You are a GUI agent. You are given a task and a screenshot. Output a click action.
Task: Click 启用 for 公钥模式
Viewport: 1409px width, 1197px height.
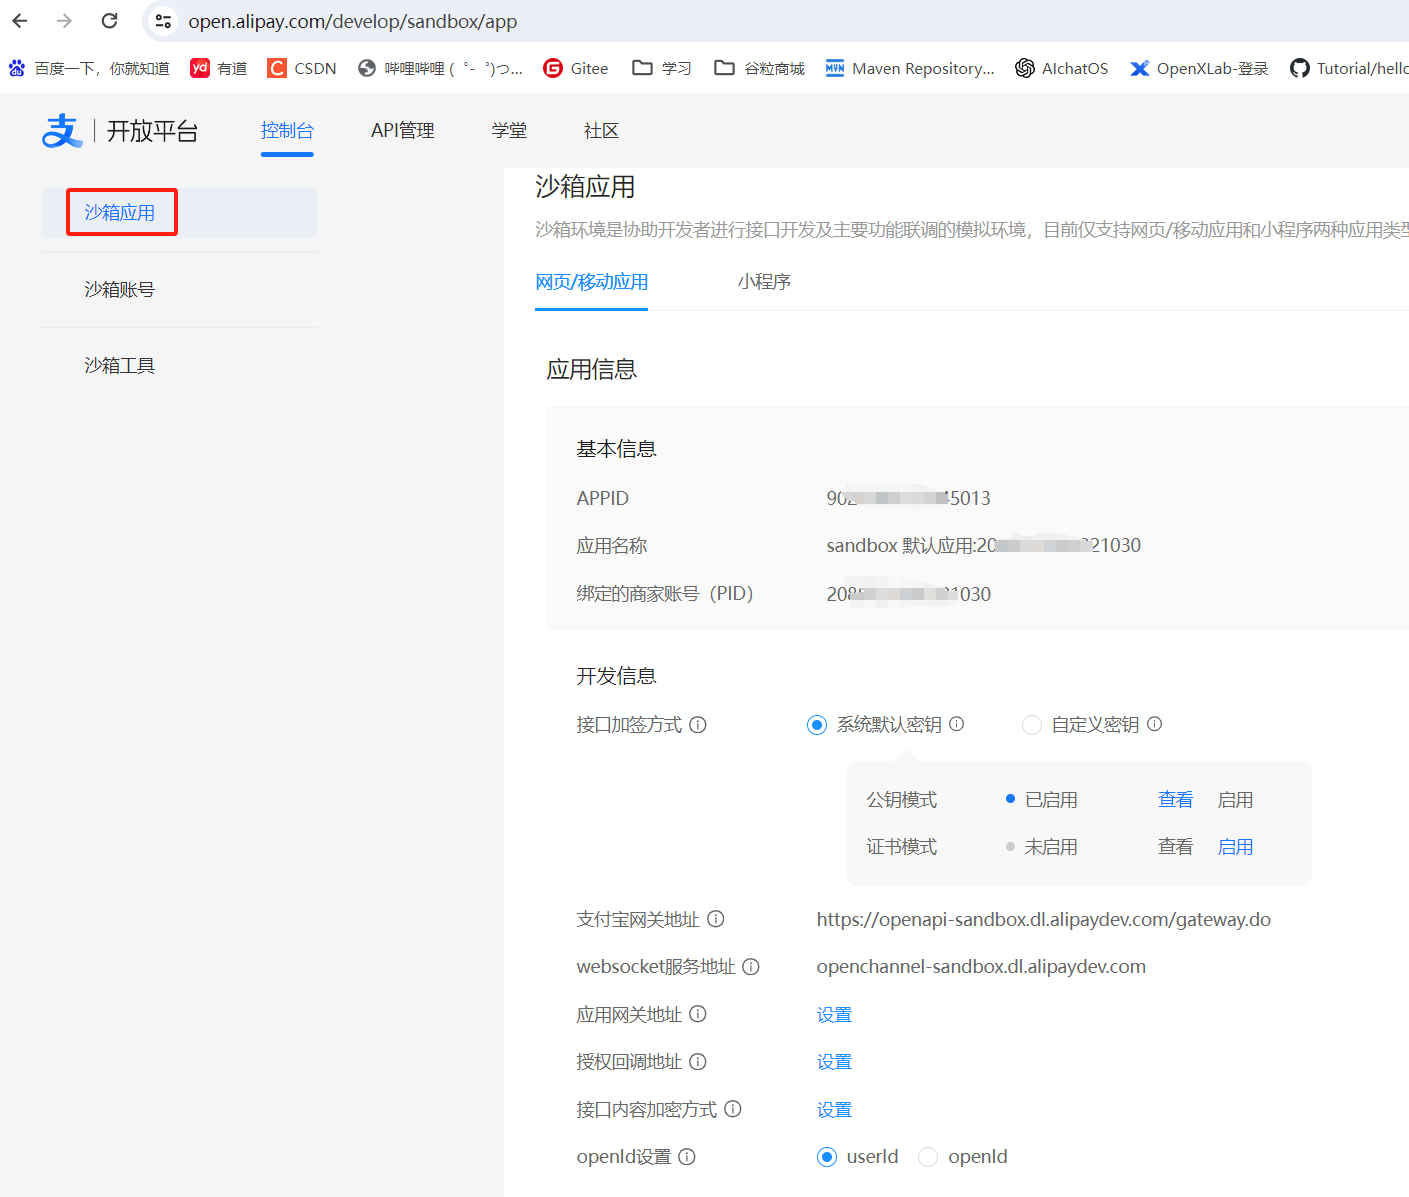1235,800
